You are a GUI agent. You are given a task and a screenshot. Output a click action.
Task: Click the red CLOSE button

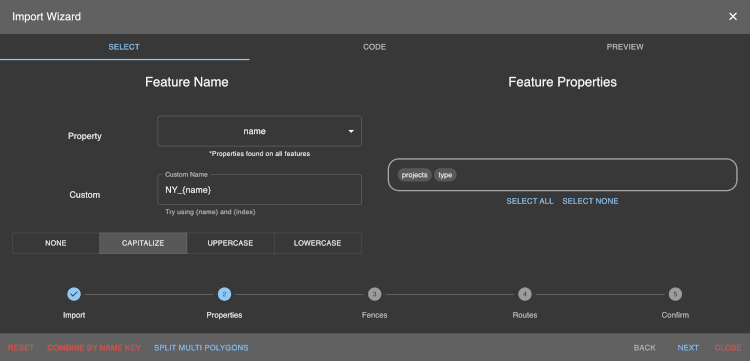pos(728,348)
